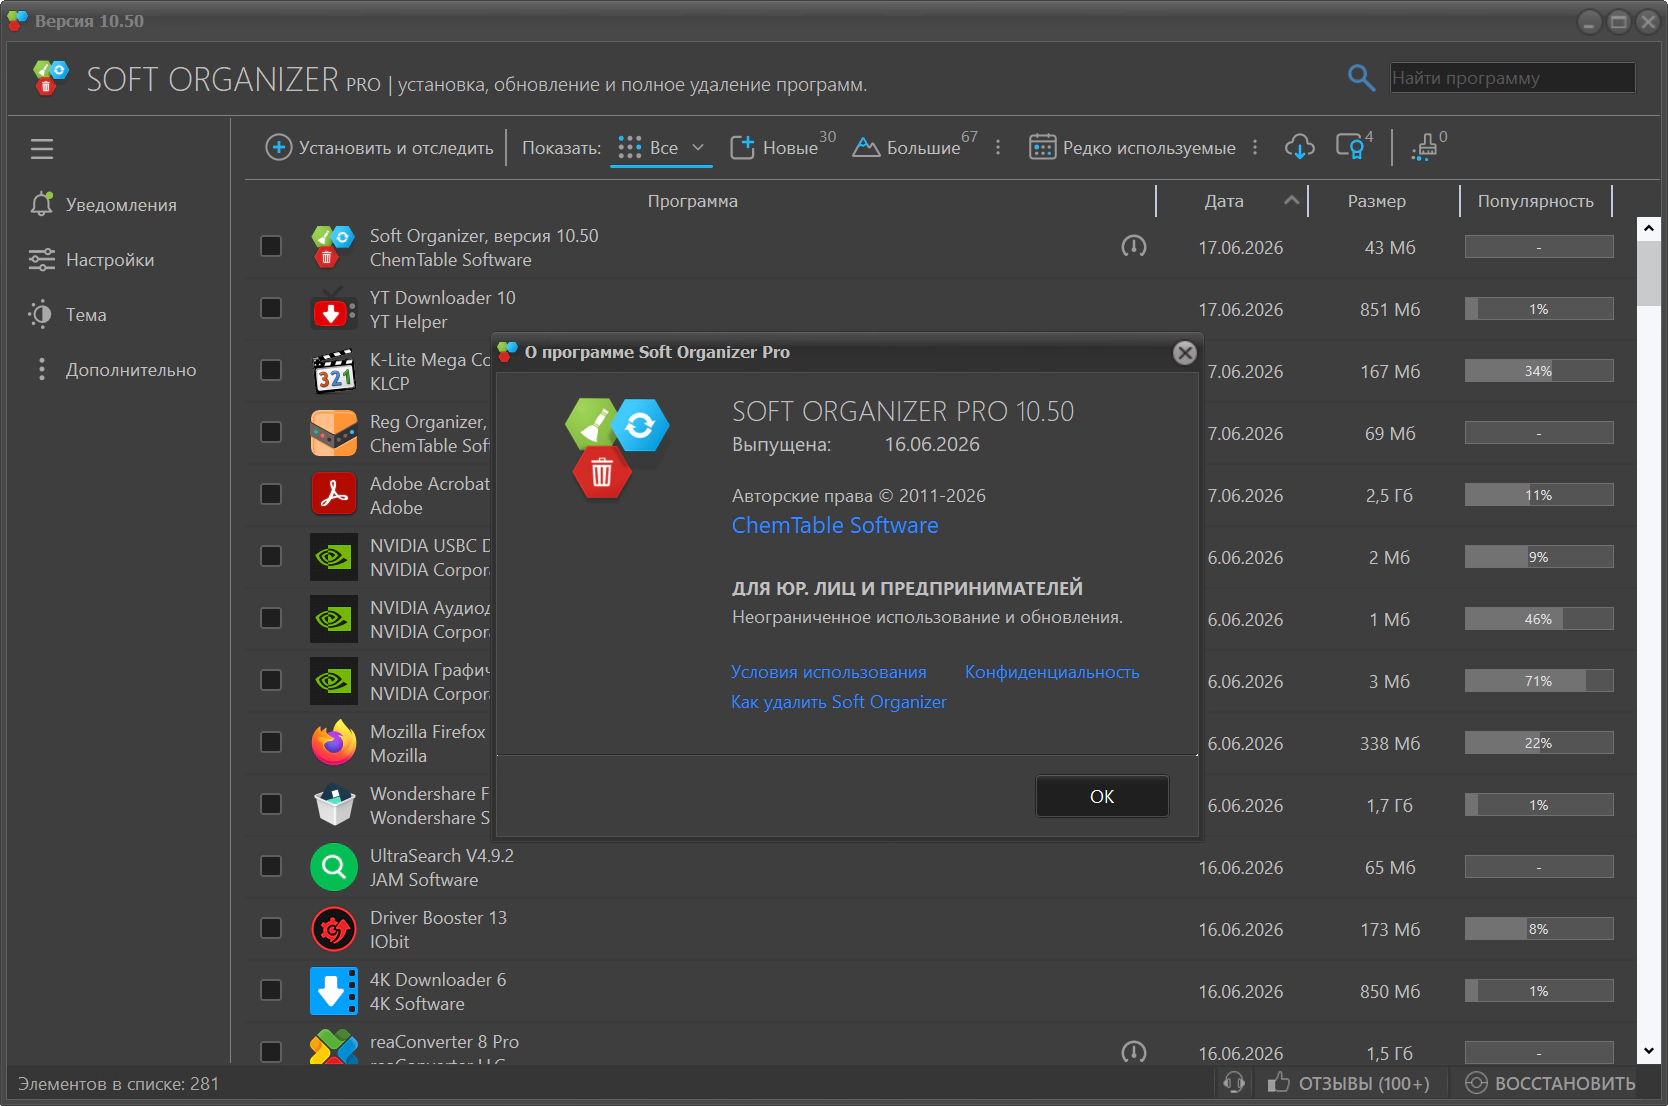Click the Mozilla Firefox icon
The image size is (1668, 1106).
(x=333, y=743)
